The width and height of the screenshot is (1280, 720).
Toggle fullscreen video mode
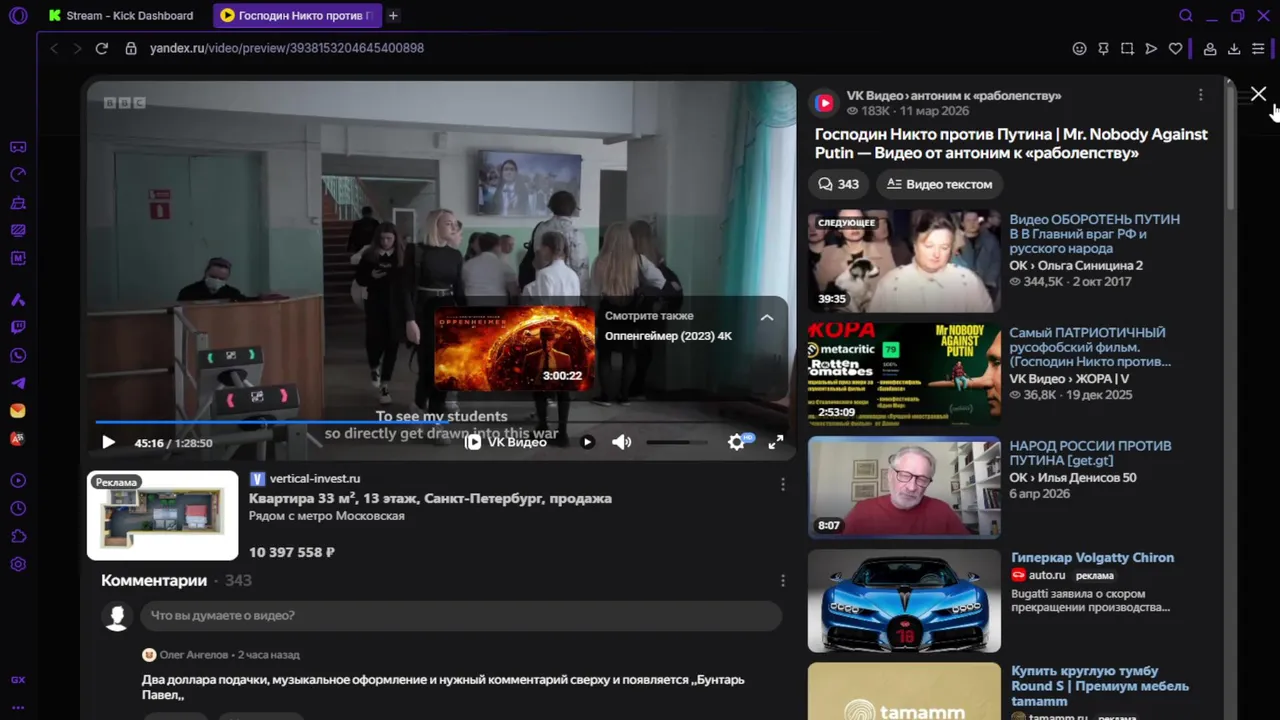pyautogui.click(x=775, y=442)
